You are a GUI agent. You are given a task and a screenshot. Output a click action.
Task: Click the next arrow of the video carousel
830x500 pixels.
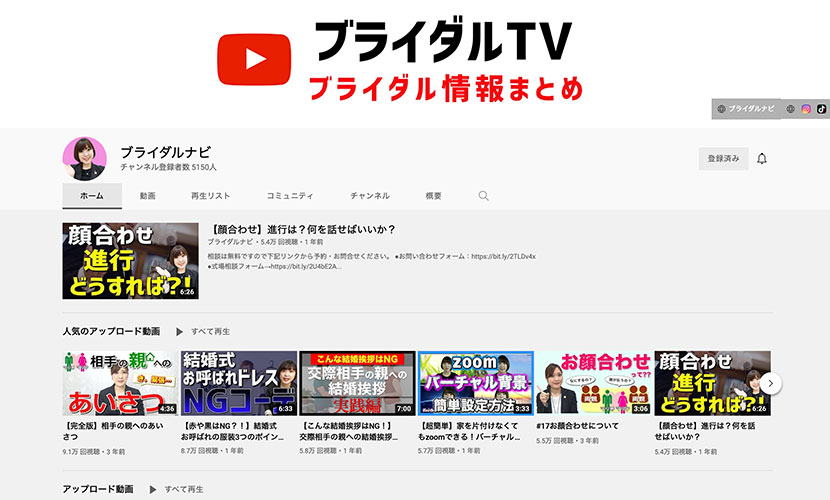pyautogui.click(x=771, y=383)
